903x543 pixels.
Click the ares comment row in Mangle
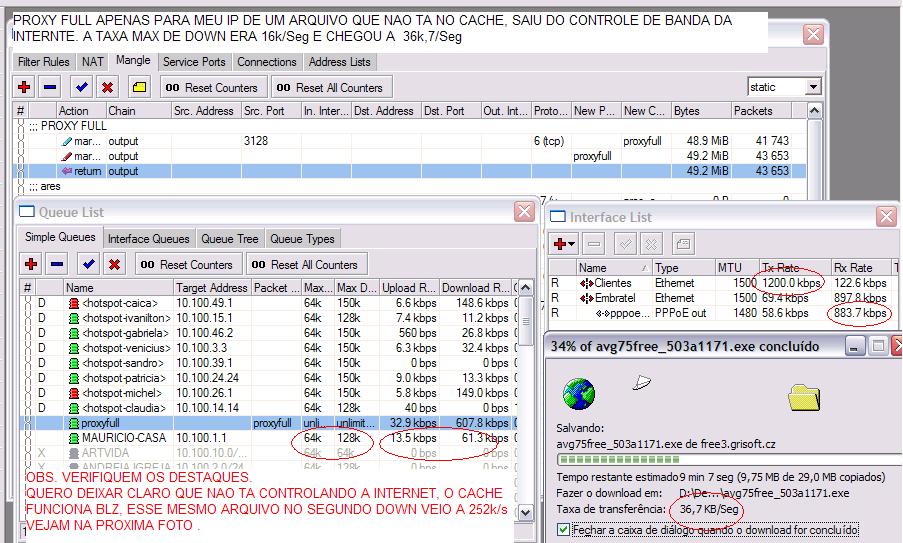pos(409,186)
